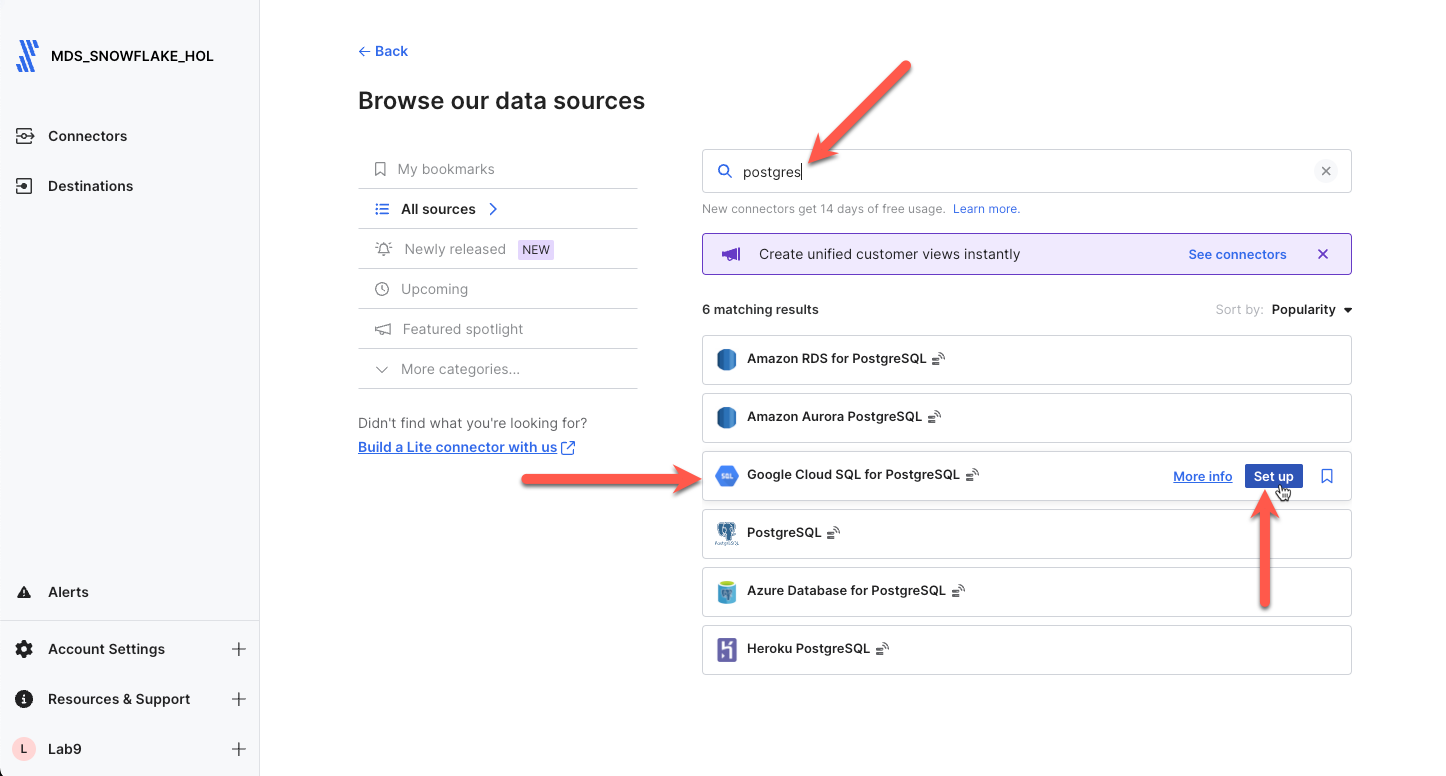This screenshot has height=776, width=1446.
Task: Click the chevron next to All sources
Action: [x=493, y=209]
